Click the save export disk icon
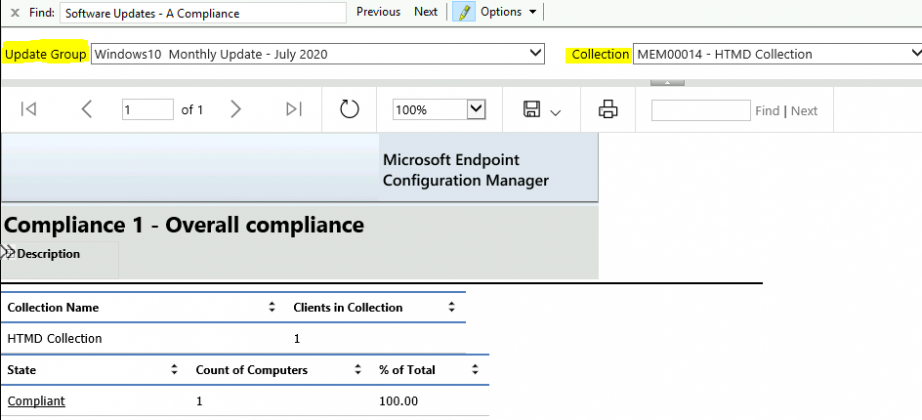This screenshot has height=420, width=922. click(x=532, y=109)
